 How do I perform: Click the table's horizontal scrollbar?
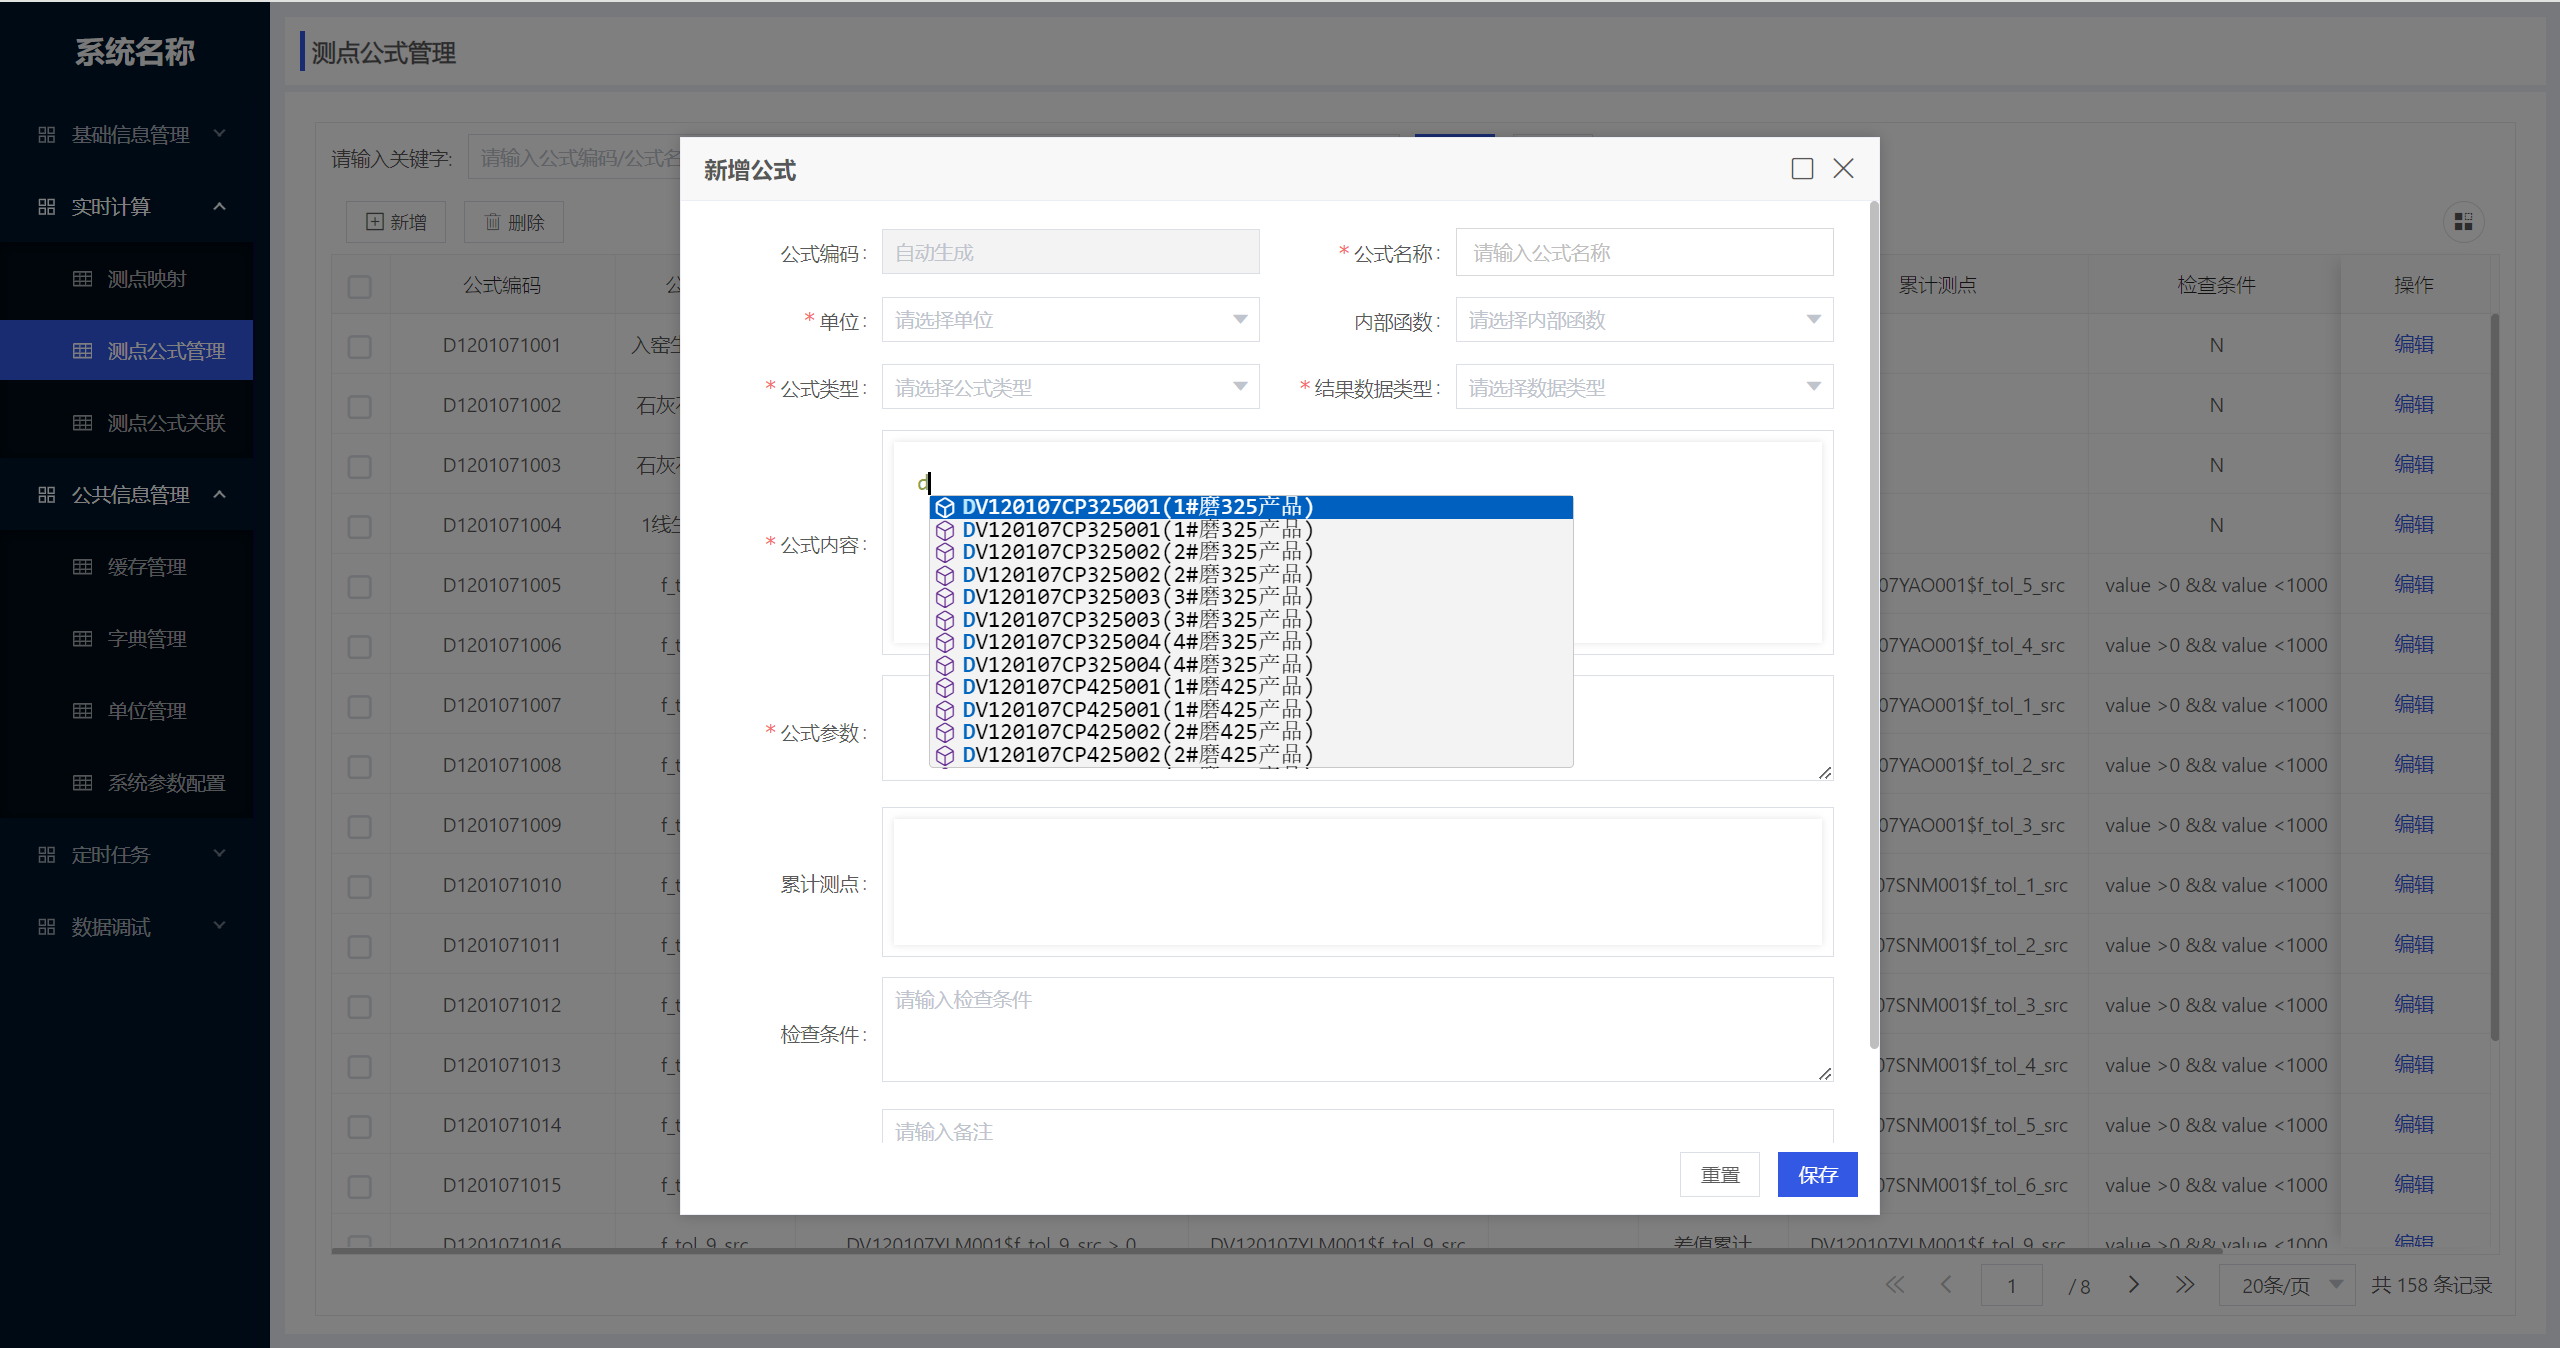tap(1276, 1250)
